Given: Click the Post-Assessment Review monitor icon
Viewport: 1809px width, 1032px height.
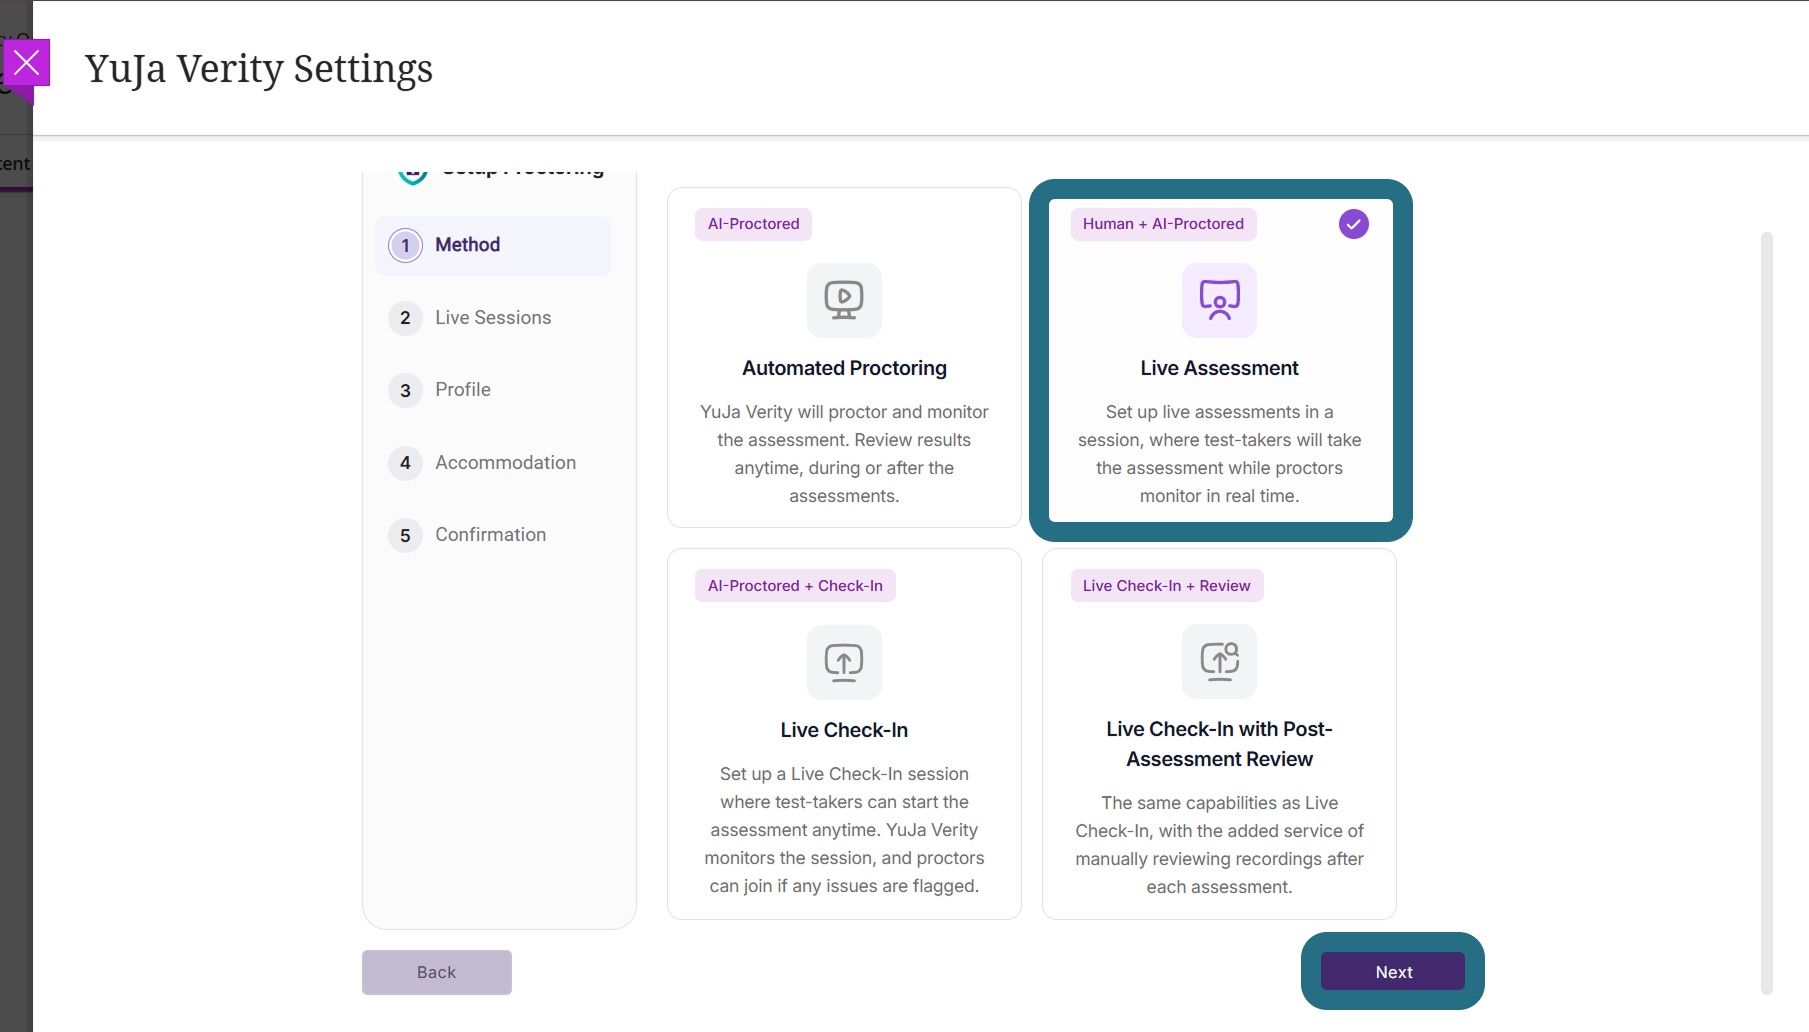Looking at the screenshot, I should 1219,662.
